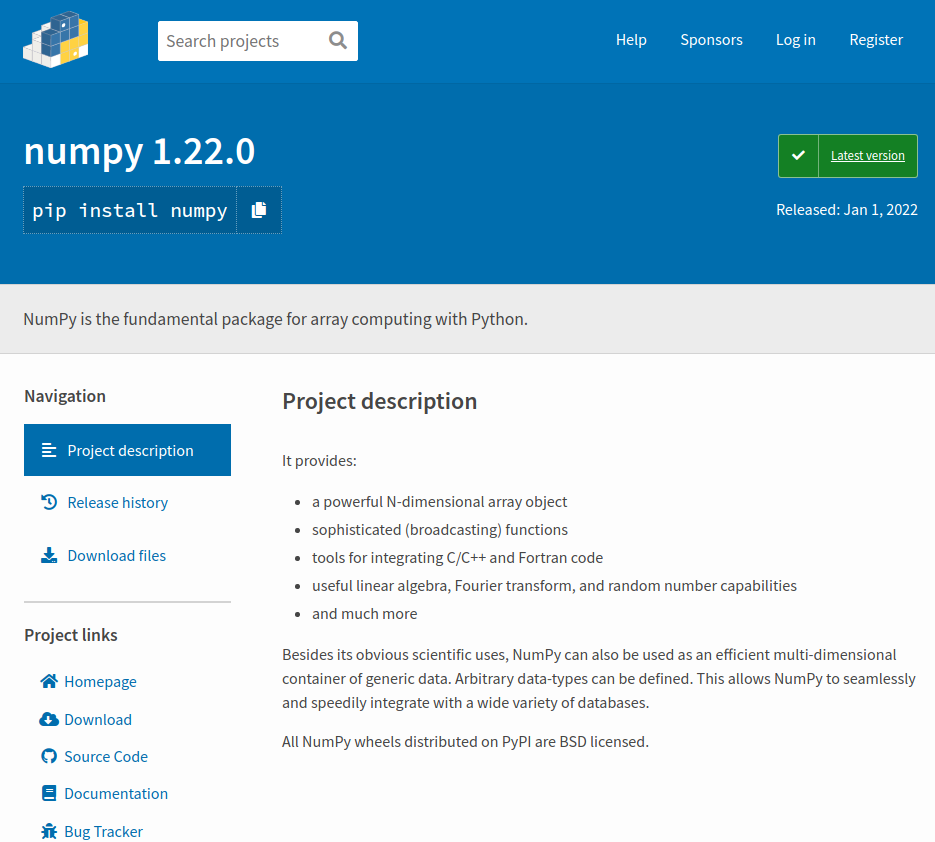Click the magnifying glass search icon
Viewport: 935px width, 842px height.
337,40
